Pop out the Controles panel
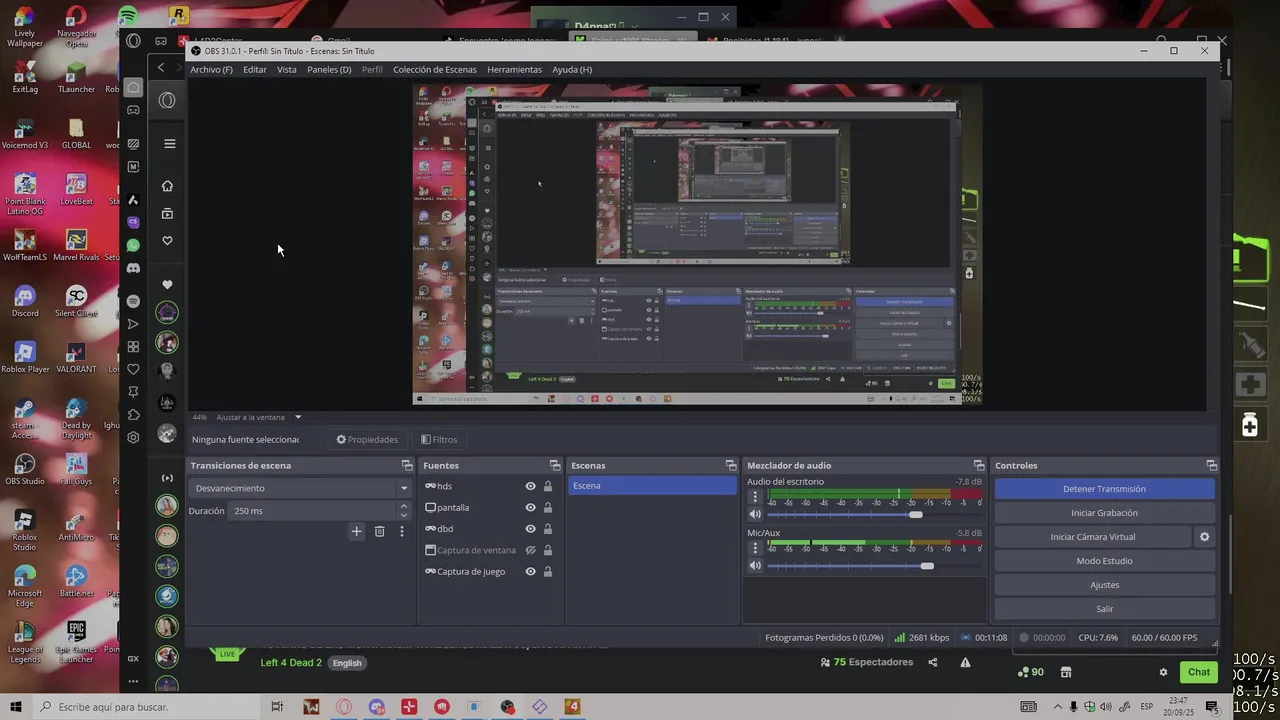Screen dimensions: 1280x720 [1211, 466]
